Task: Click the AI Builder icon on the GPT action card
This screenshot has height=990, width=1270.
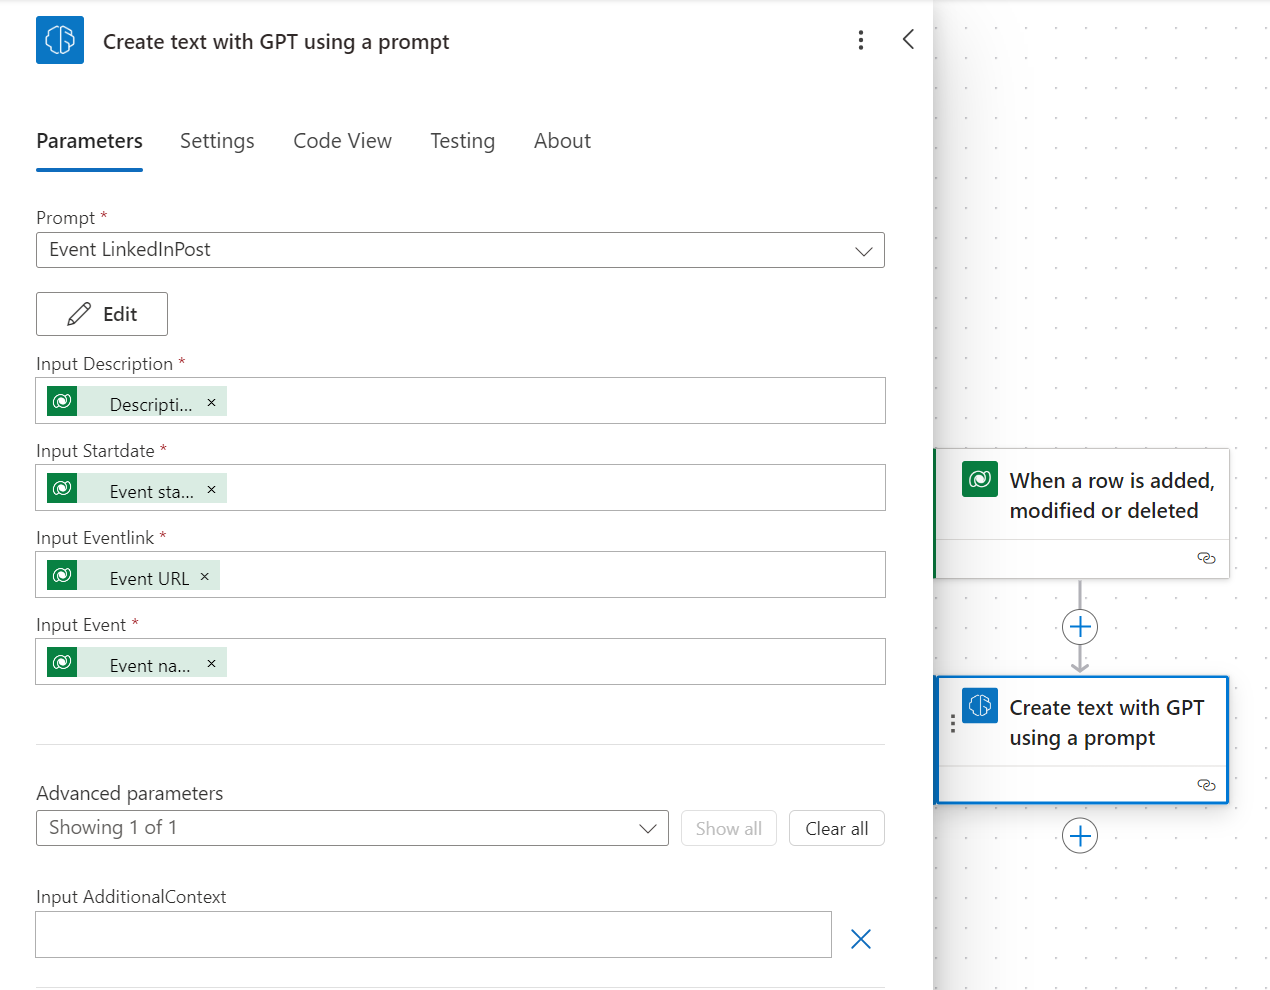Action: pyautogui.click(x=979, y=705)
